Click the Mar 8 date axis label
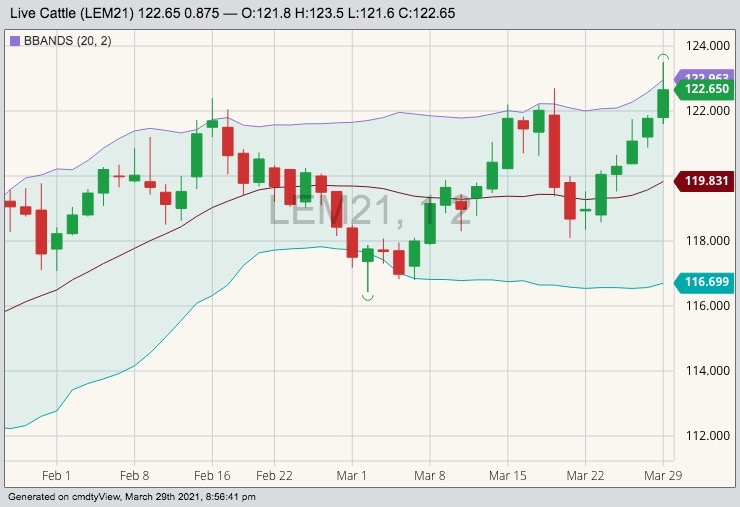 [x=429, y=475]
